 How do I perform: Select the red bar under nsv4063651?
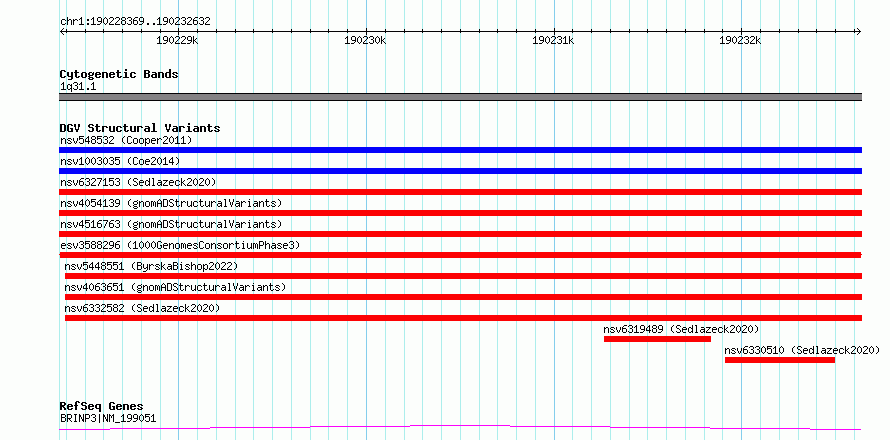tap(463, 297)
